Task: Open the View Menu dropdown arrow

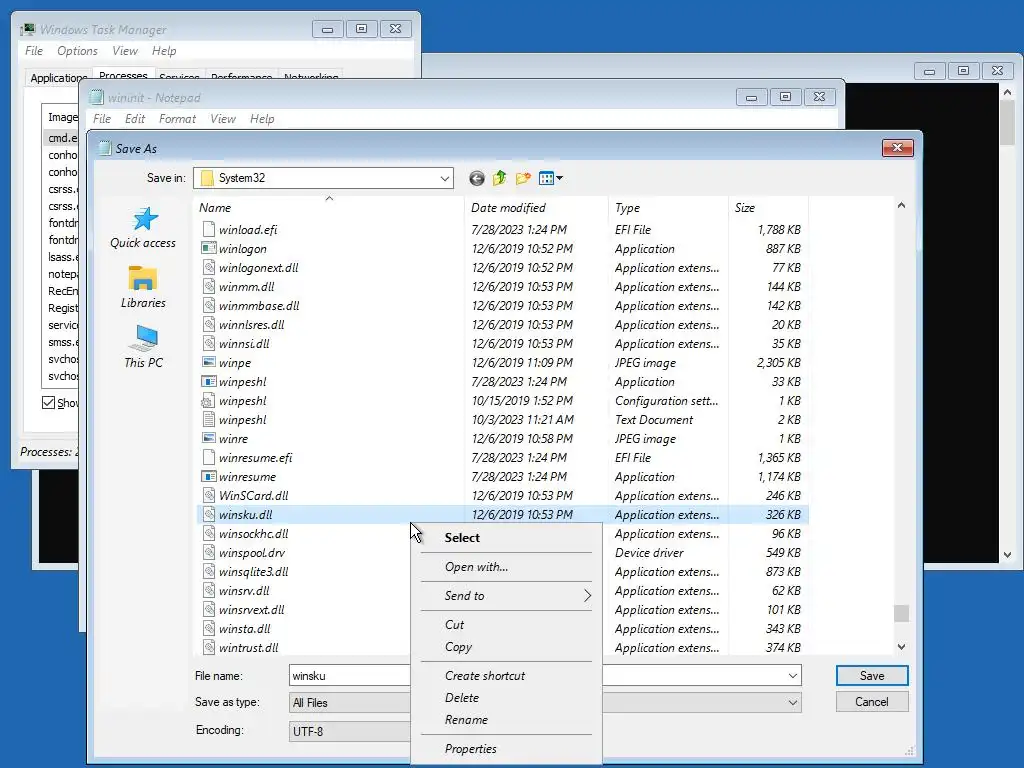Action: (560, 178)
